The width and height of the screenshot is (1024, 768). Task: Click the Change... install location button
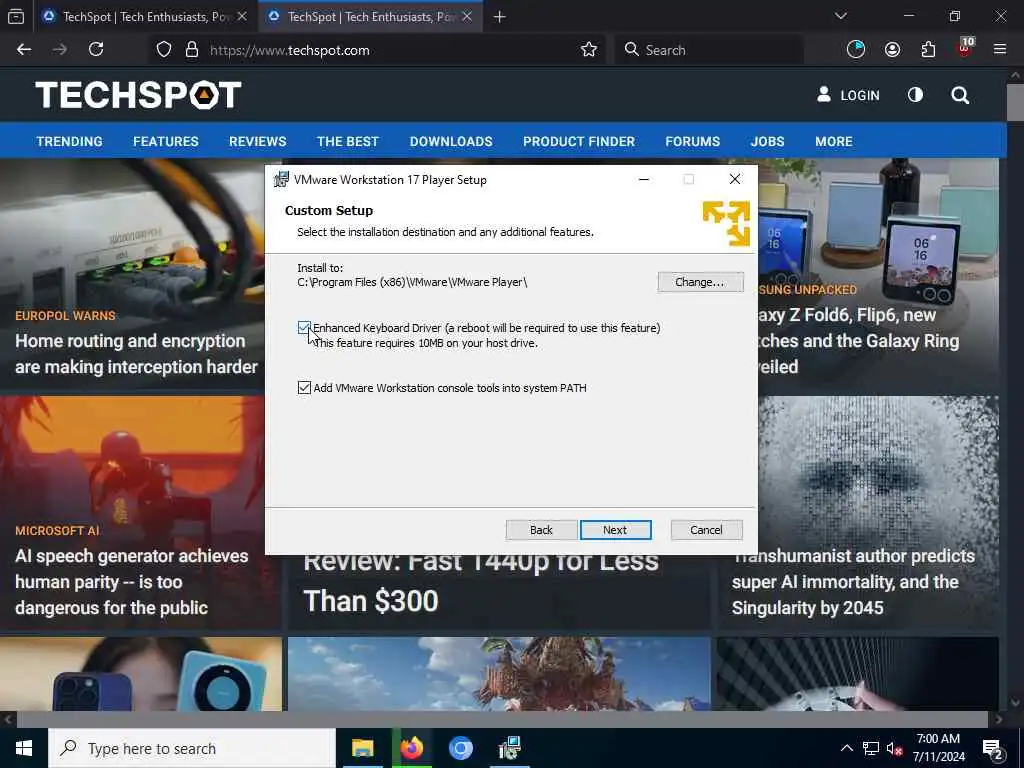700,282
